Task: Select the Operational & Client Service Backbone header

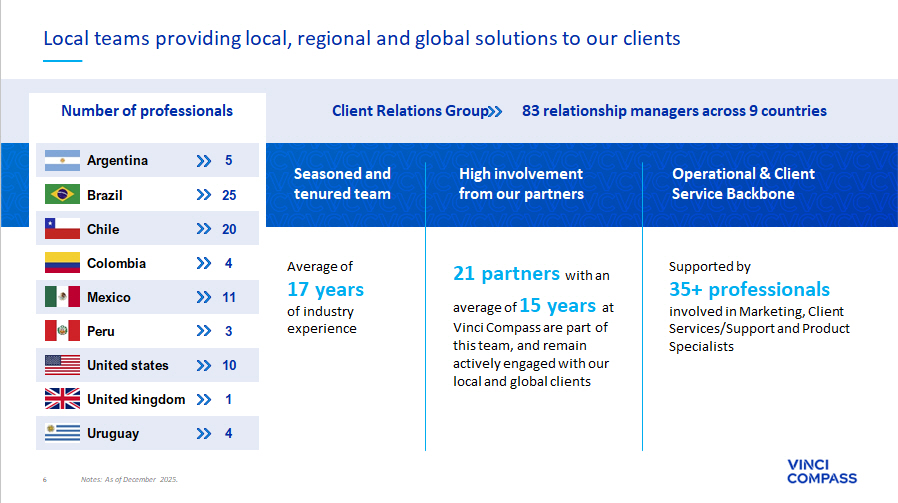Action: [743, 183]
